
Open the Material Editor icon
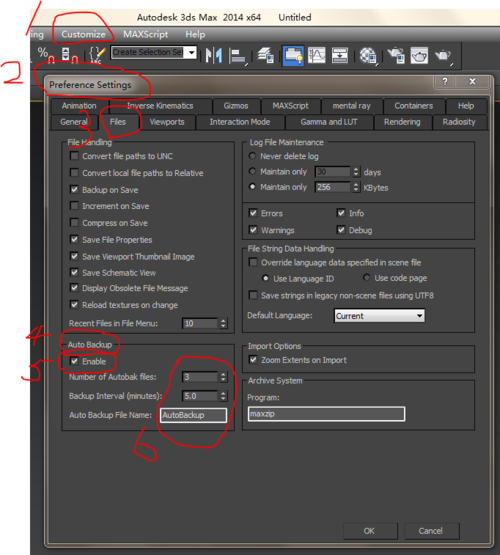tap(368, 56)
